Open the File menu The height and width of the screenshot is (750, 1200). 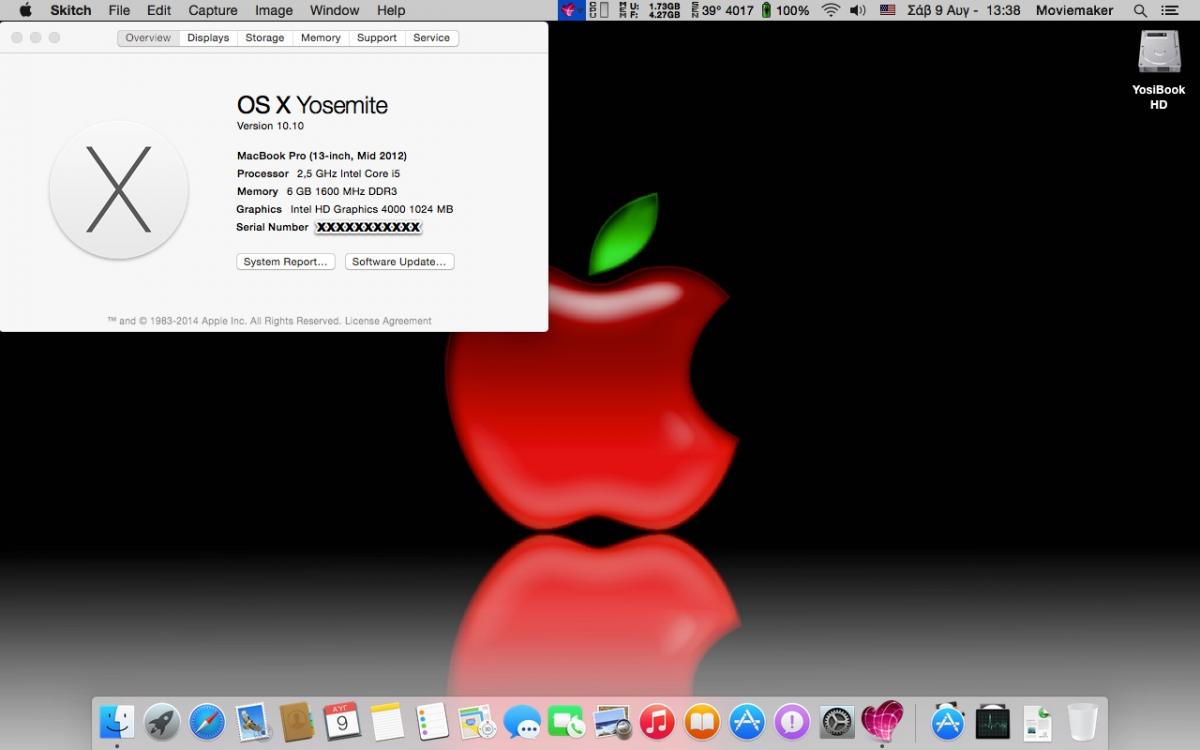pyautogui.click(x=119, y=10)
